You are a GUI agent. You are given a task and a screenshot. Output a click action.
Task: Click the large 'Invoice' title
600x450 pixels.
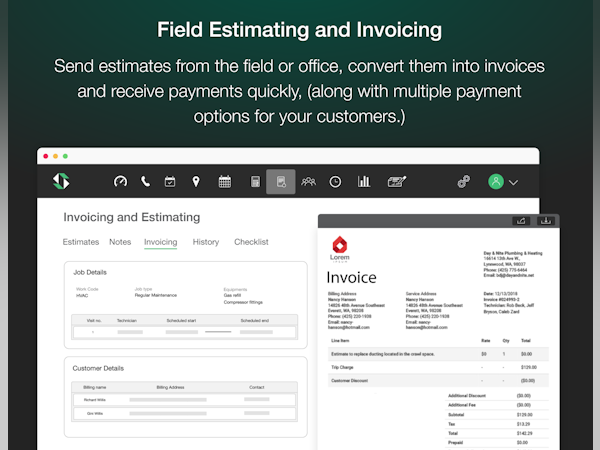[351, 277]
